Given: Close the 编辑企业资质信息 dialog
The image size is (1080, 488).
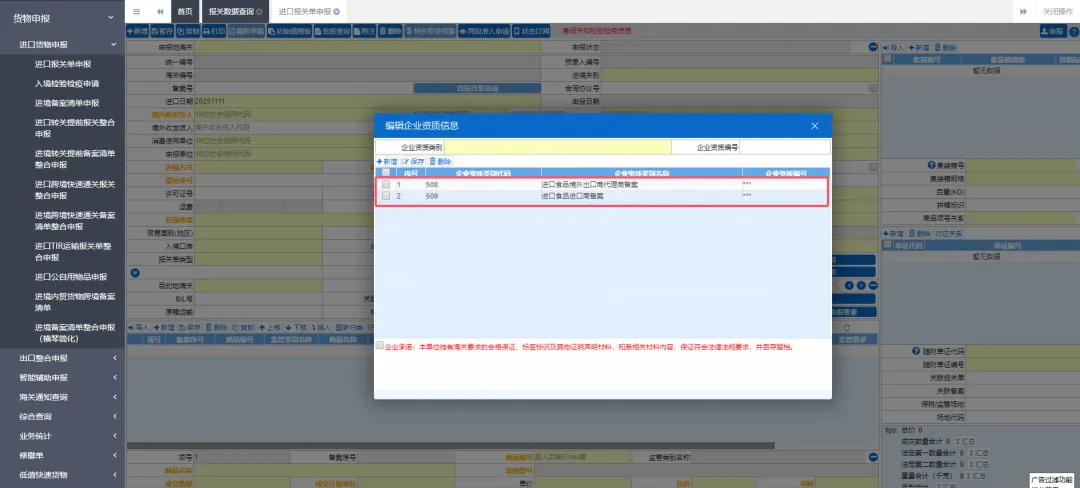Looking at the screenshot, I should coord(814,126).
